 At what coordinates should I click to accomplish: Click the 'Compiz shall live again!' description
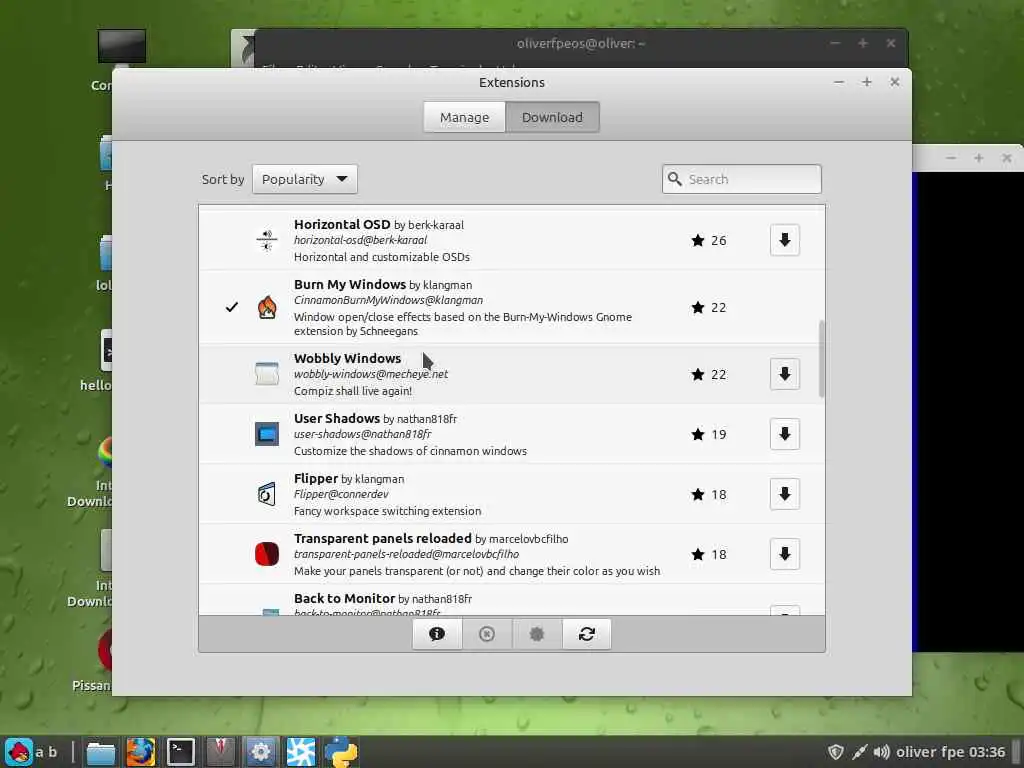pyautogui.click(x=353, y=391)
